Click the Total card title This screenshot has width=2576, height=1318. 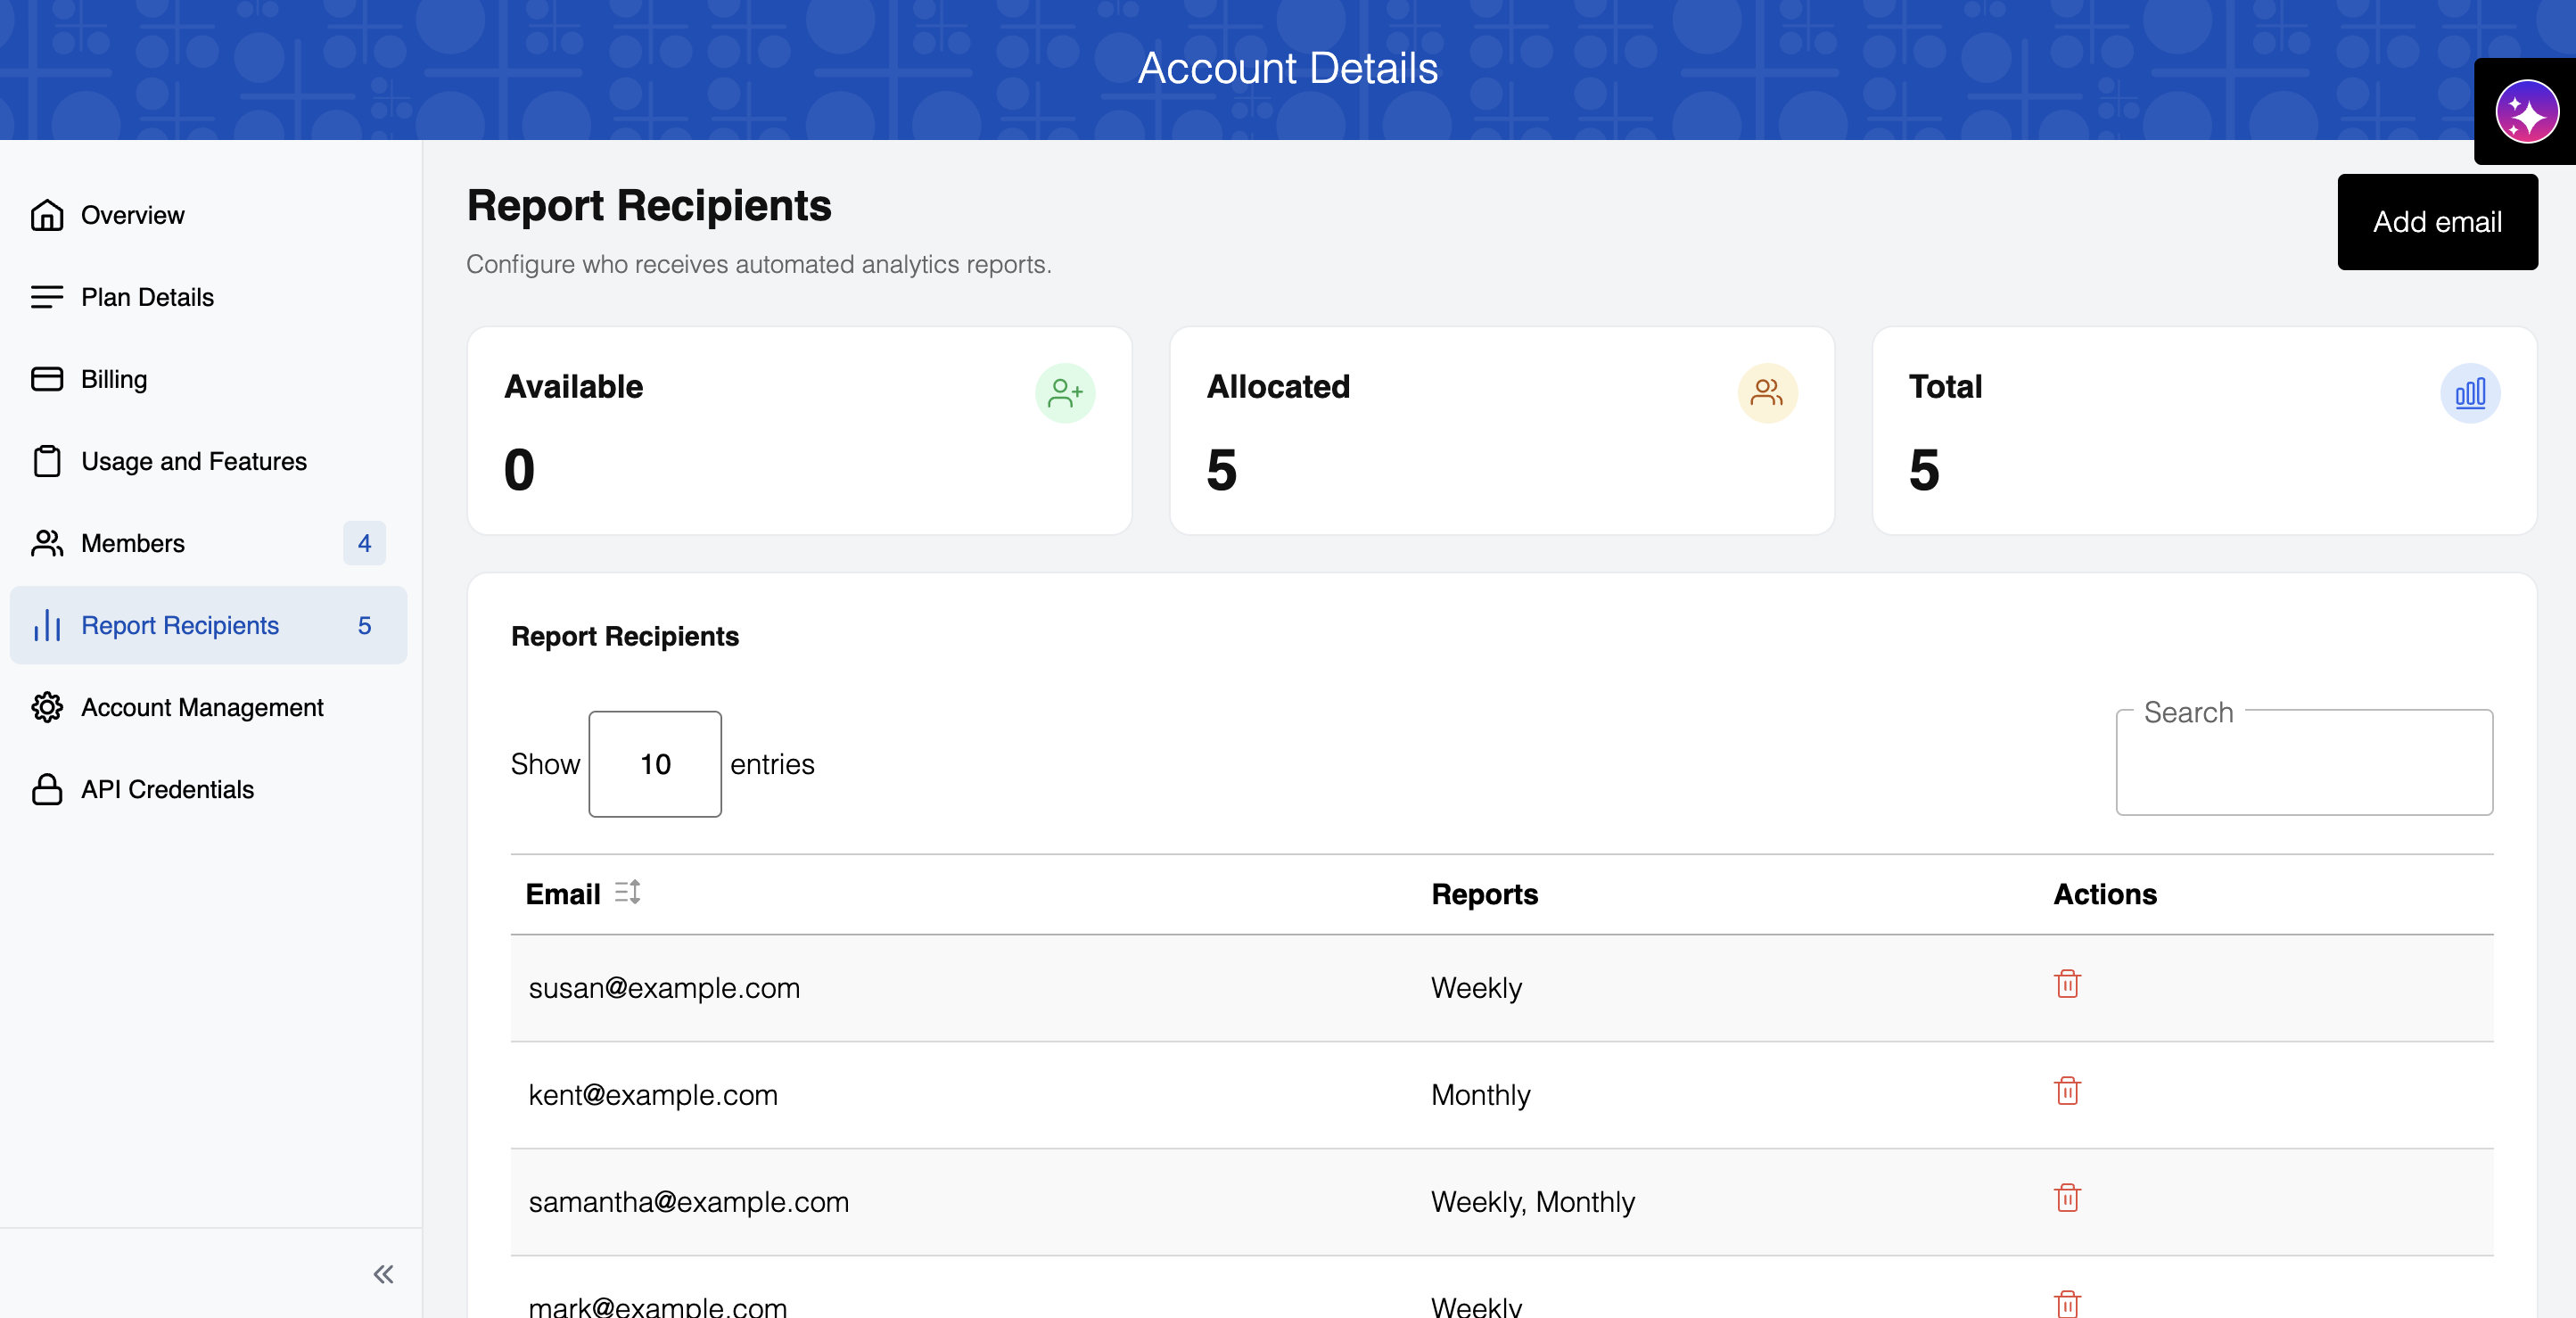point(1945,387)
